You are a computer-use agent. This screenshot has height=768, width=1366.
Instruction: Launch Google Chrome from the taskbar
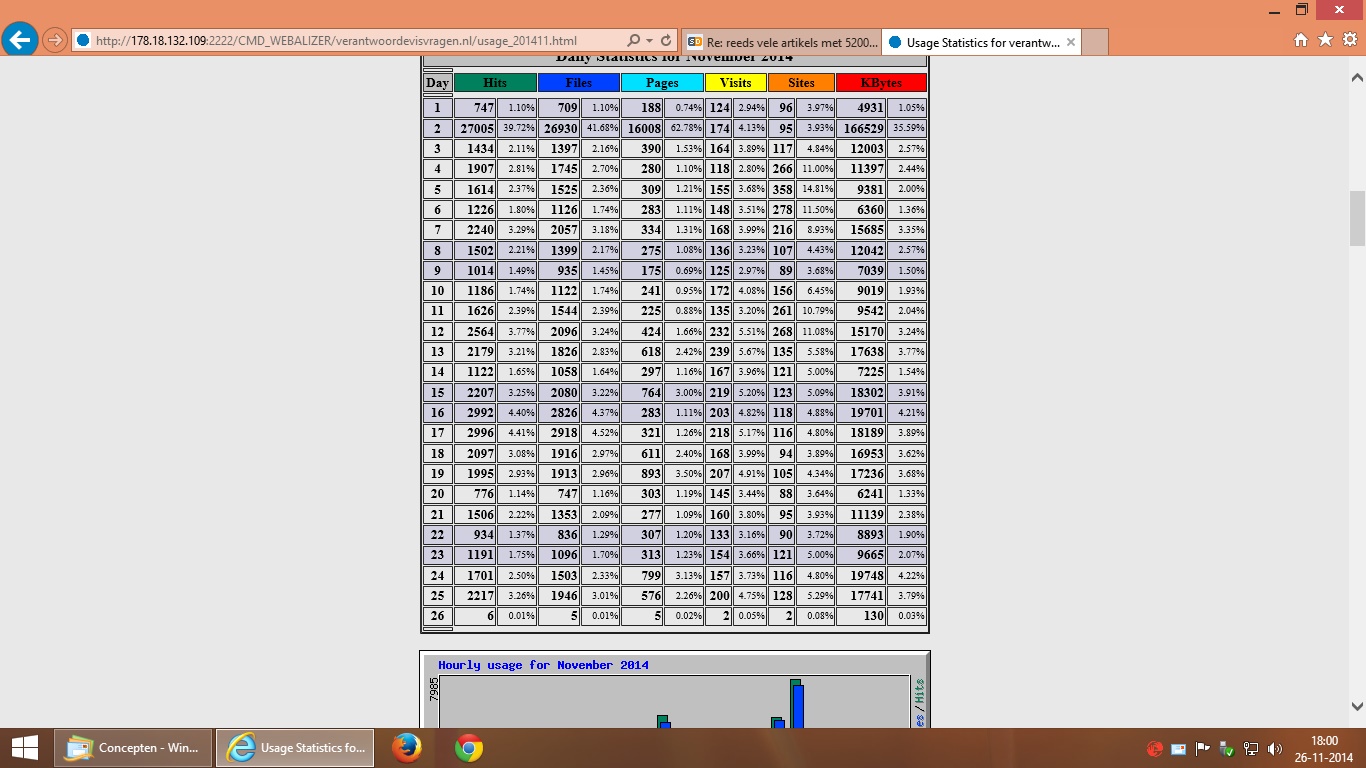point(469,748)
